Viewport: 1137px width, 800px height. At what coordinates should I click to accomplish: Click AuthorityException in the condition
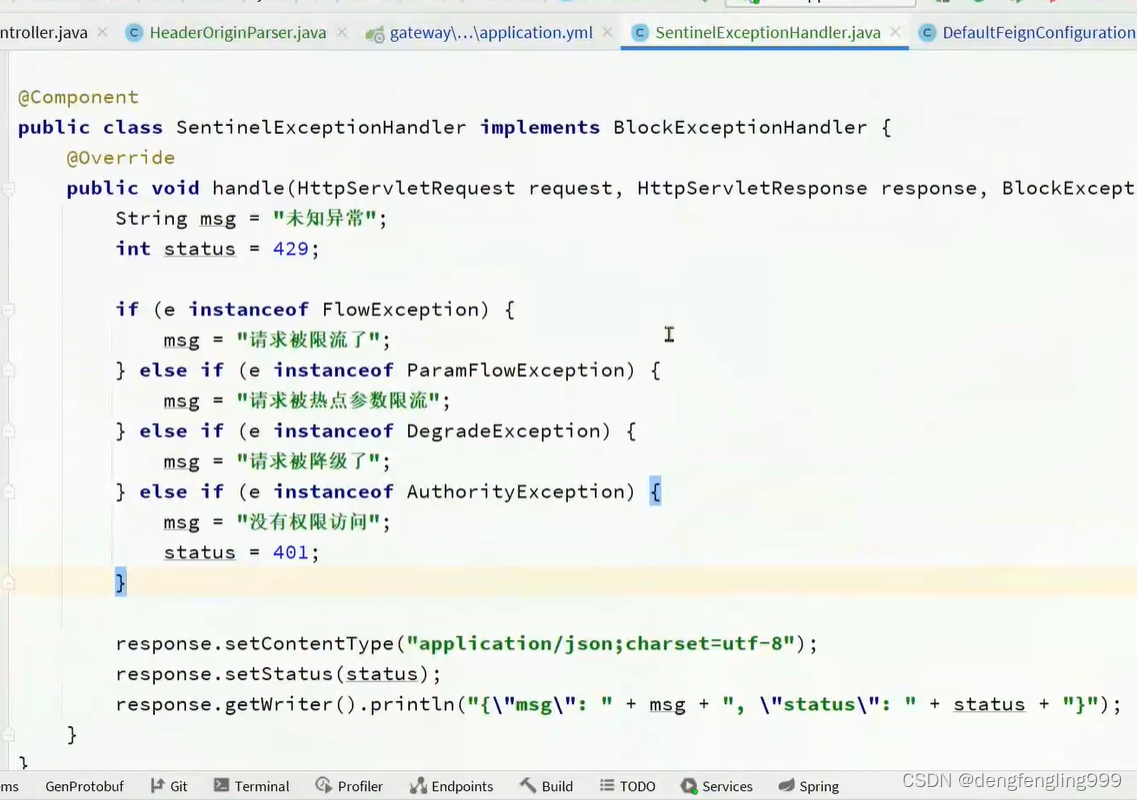click(515, 492)
